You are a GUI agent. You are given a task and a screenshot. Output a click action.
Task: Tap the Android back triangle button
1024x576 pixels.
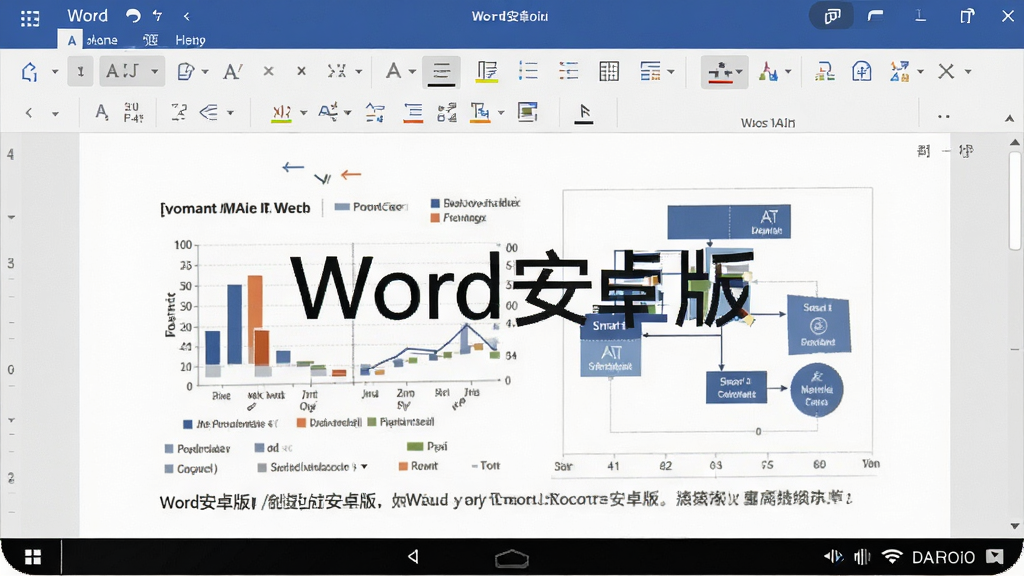(x=413, y=556)
